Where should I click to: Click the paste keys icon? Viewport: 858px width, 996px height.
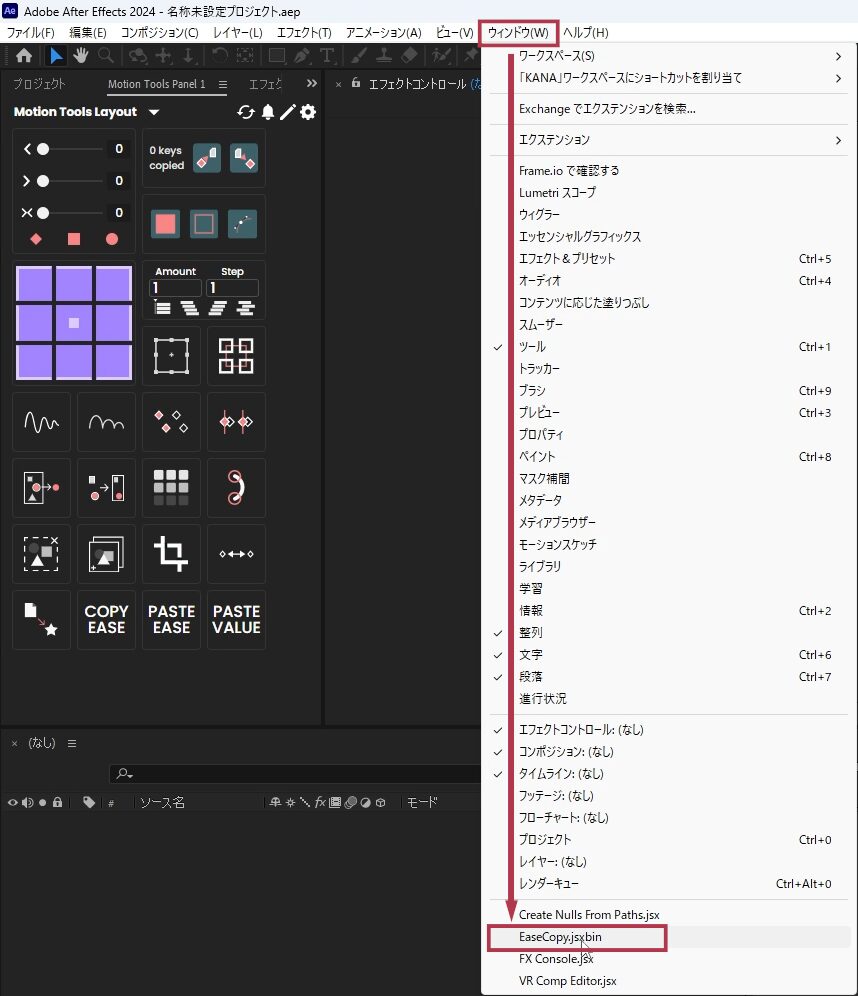(x=244, y=158)
